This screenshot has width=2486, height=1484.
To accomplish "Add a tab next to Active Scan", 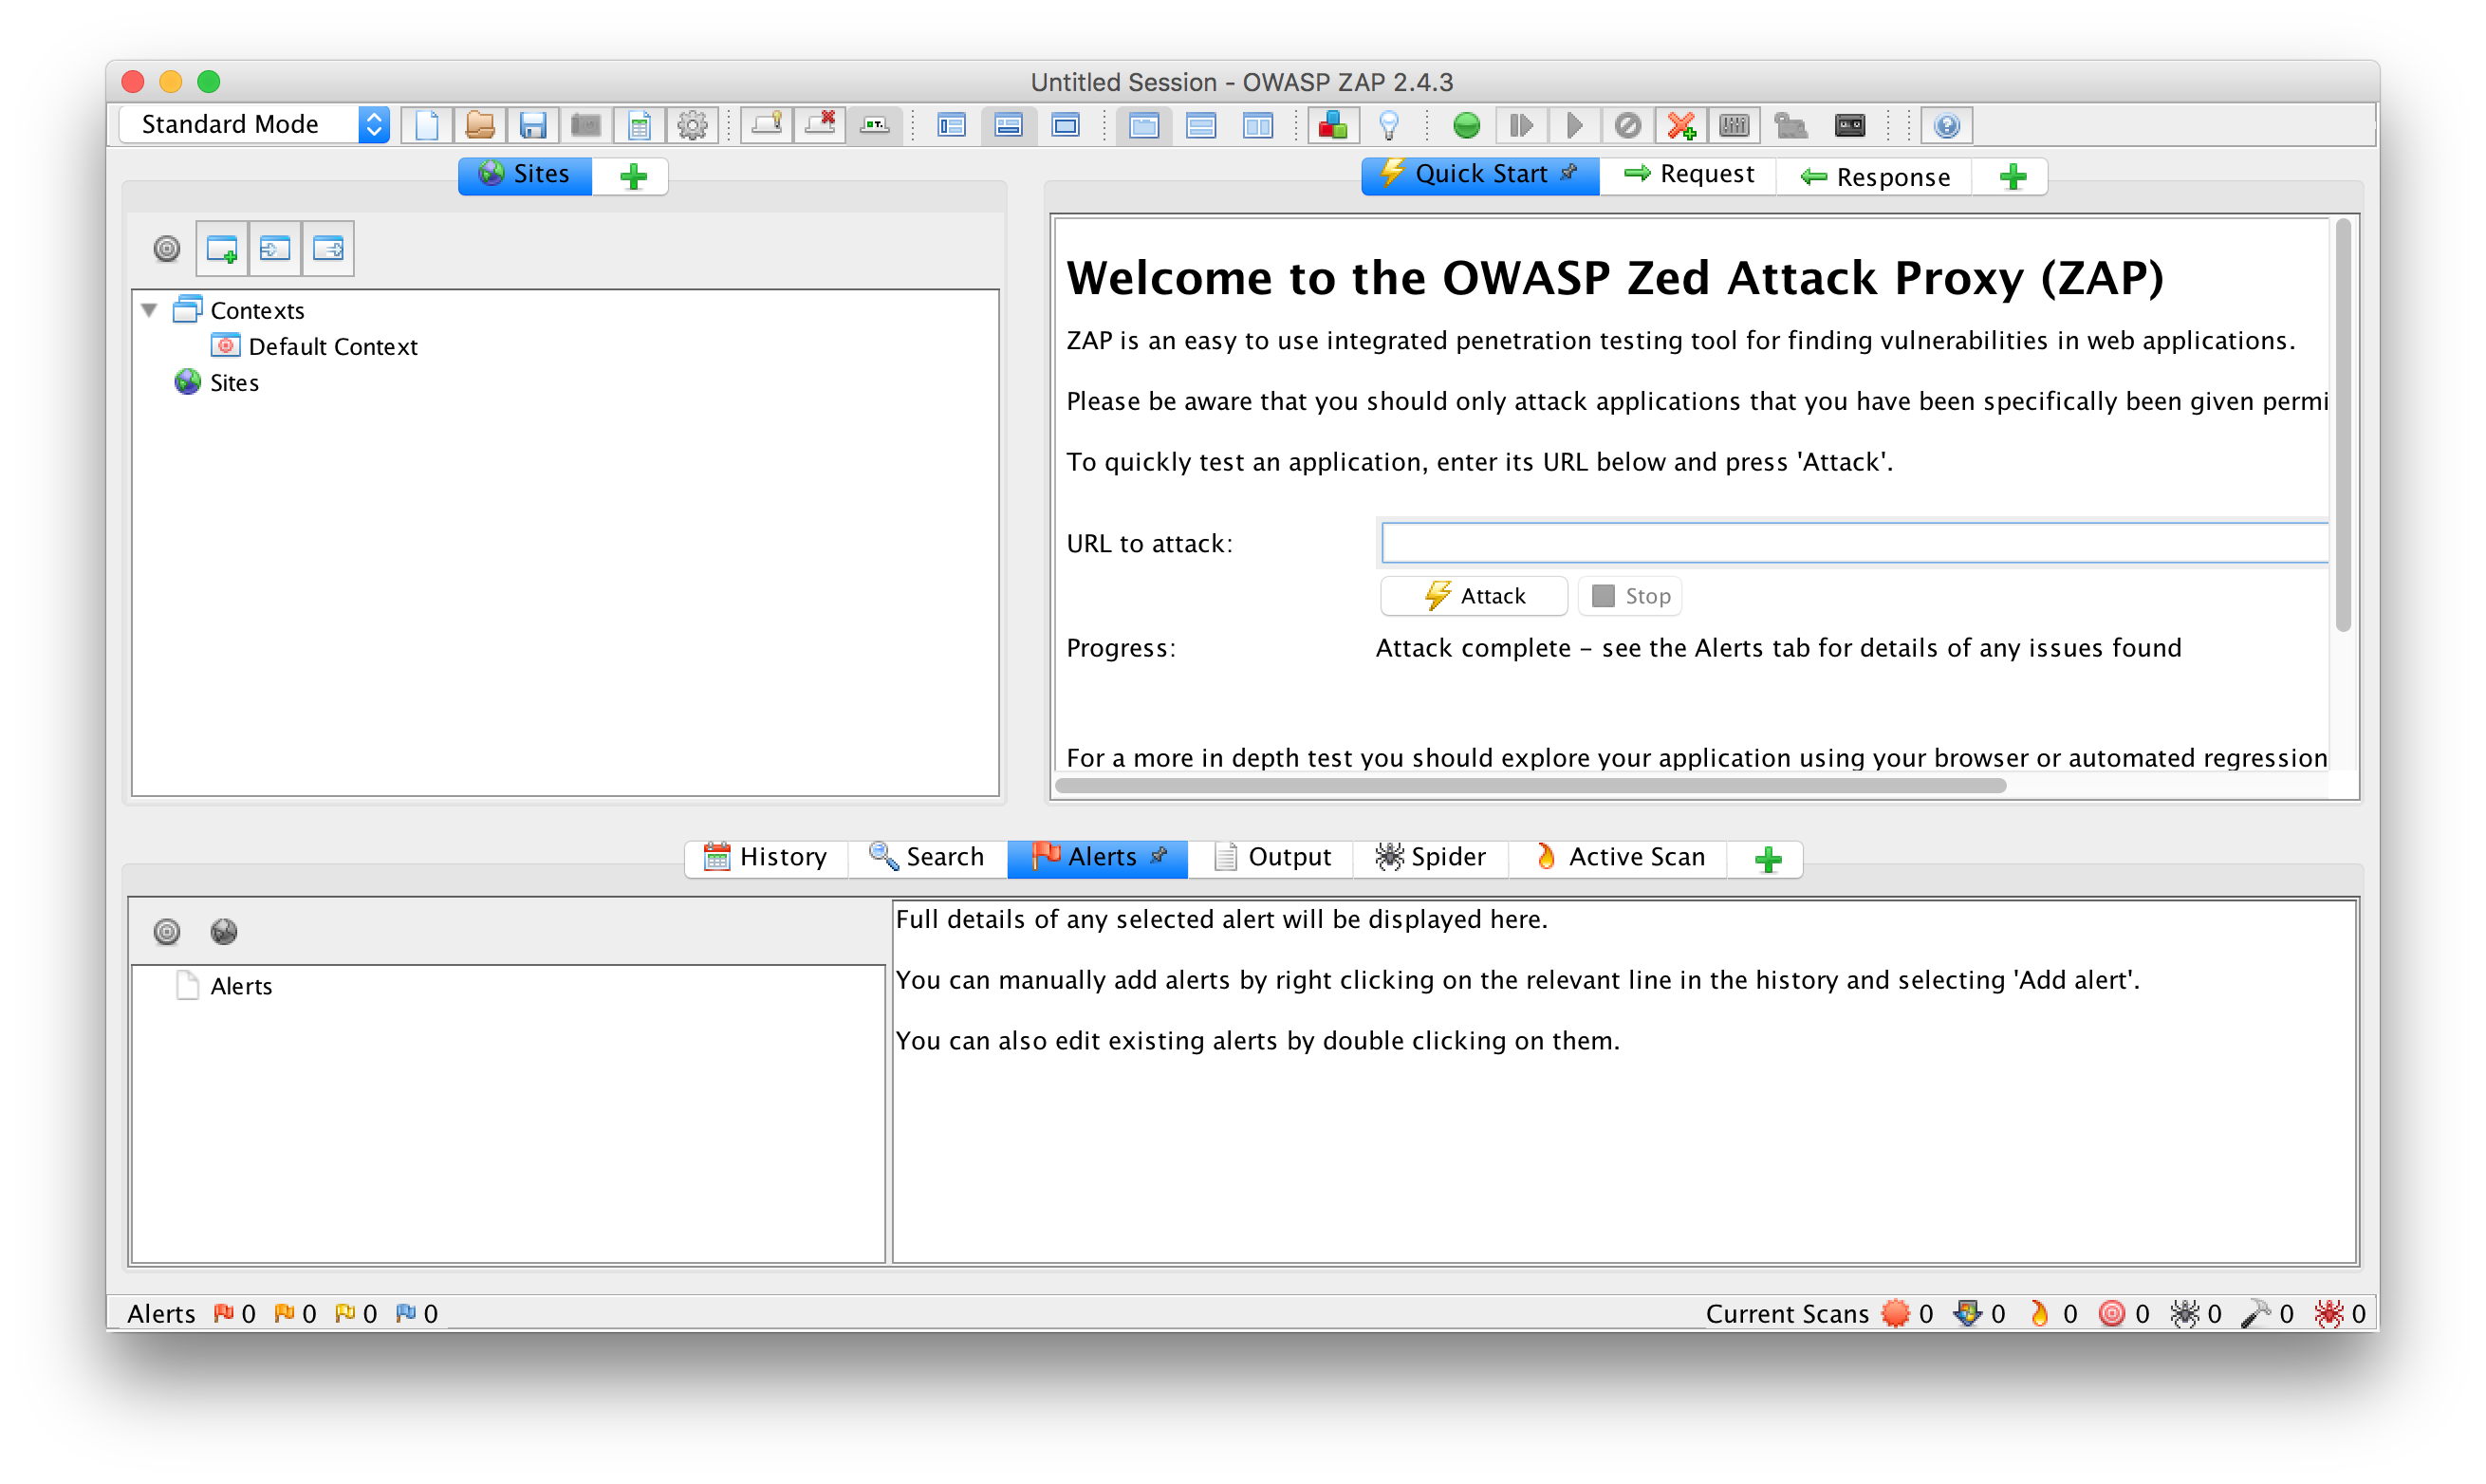I will (1768, 859).
